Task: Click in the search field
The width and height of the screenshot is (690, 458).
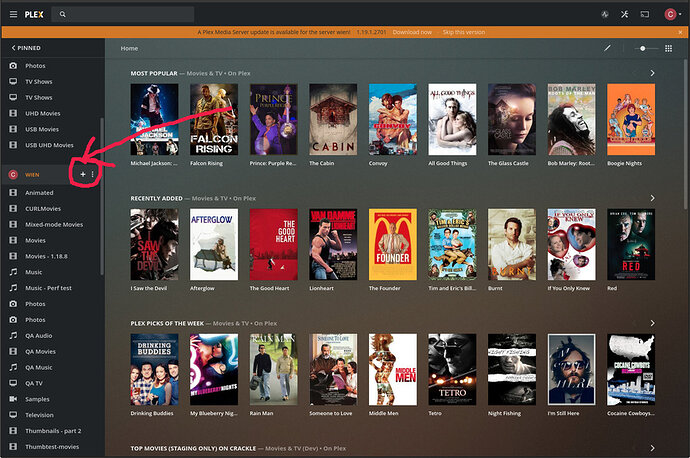Action: click(123, 15)
